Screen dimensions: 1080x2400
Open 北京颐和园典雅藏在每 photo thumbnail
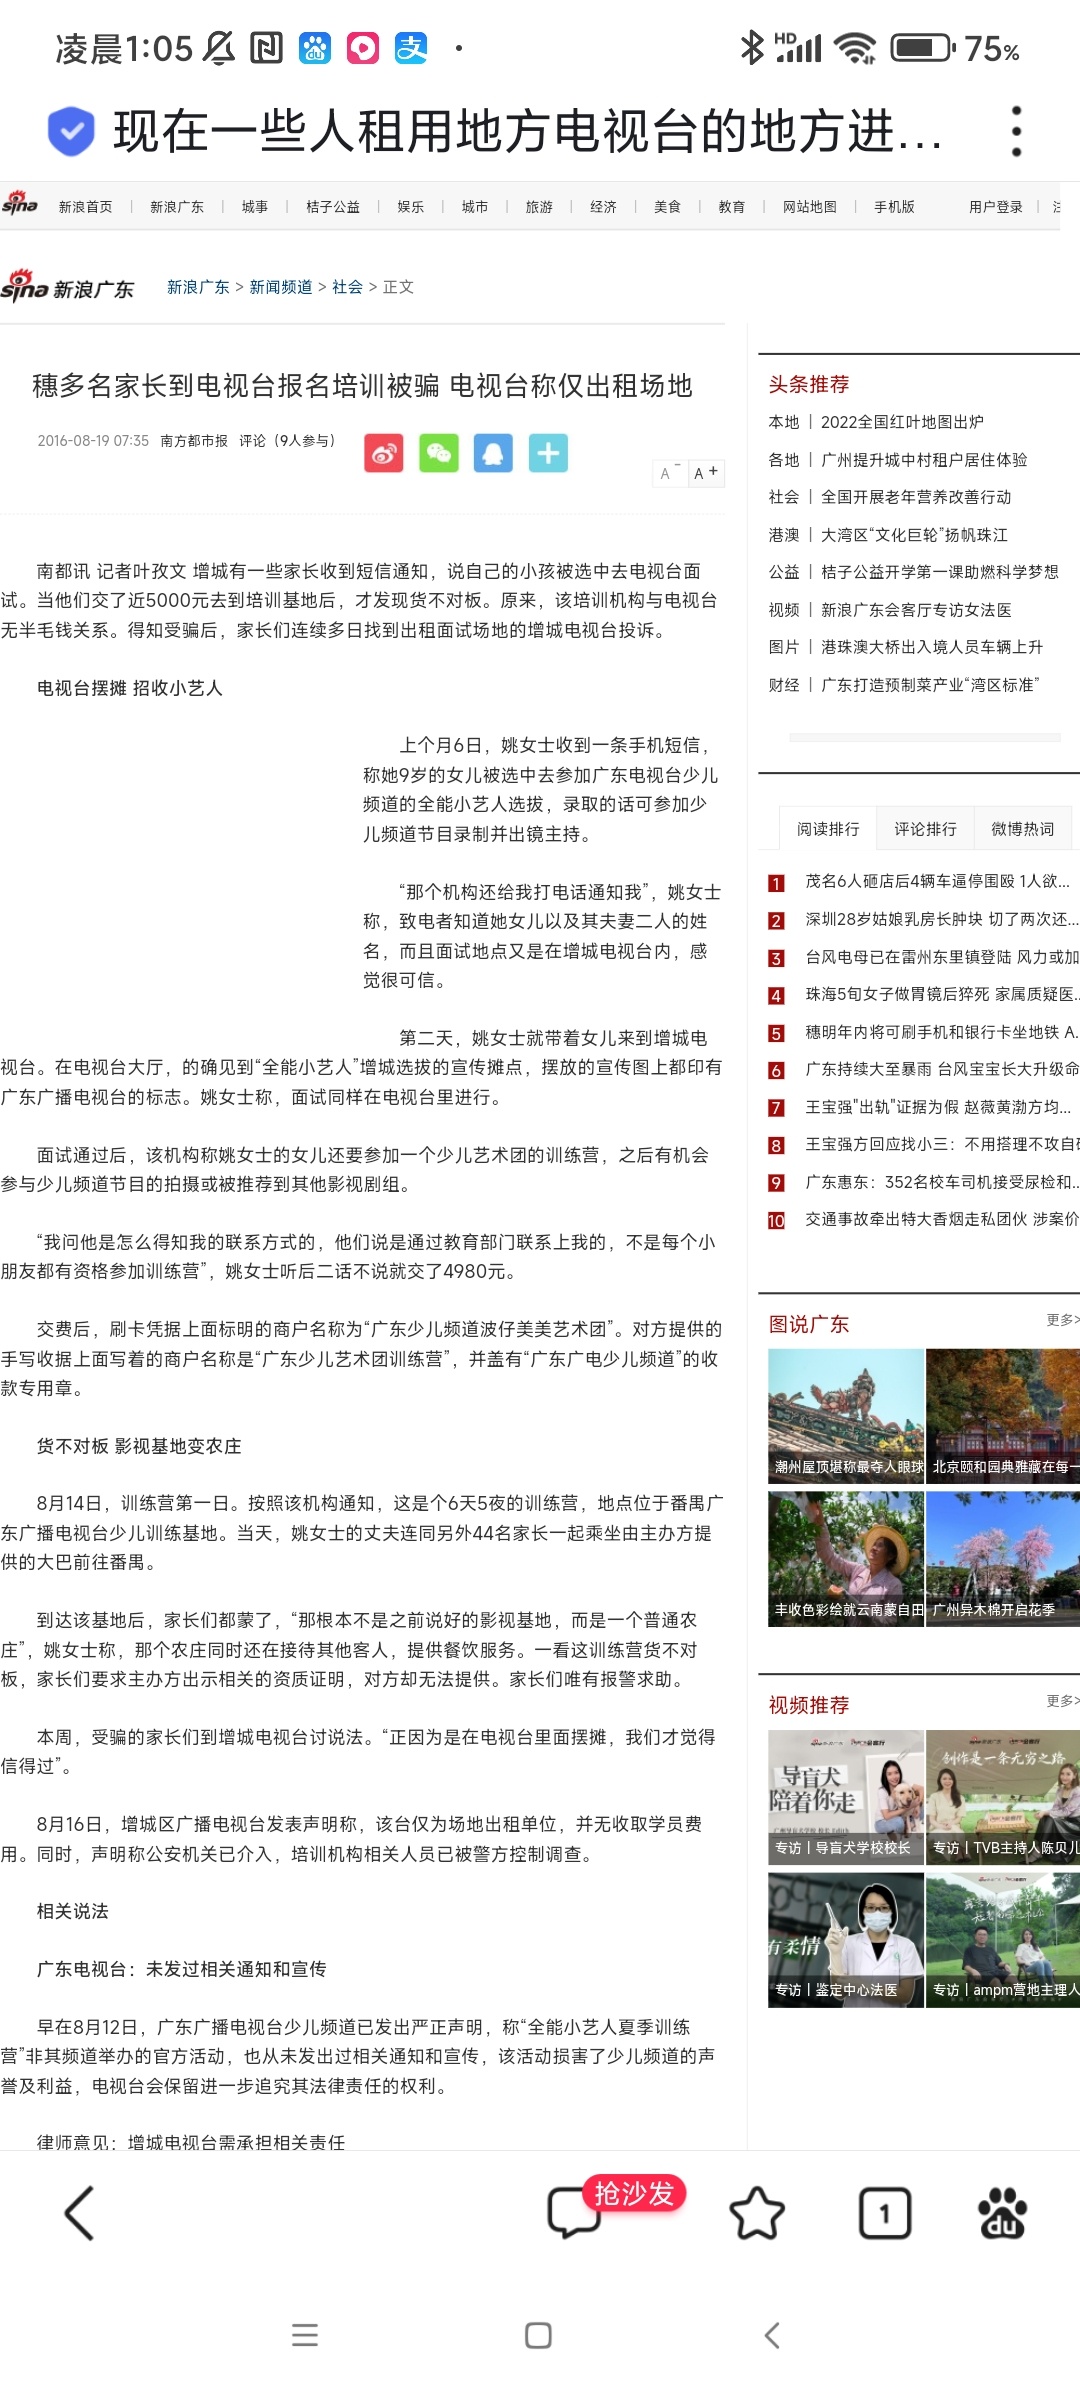[x=1003, y=1415]
